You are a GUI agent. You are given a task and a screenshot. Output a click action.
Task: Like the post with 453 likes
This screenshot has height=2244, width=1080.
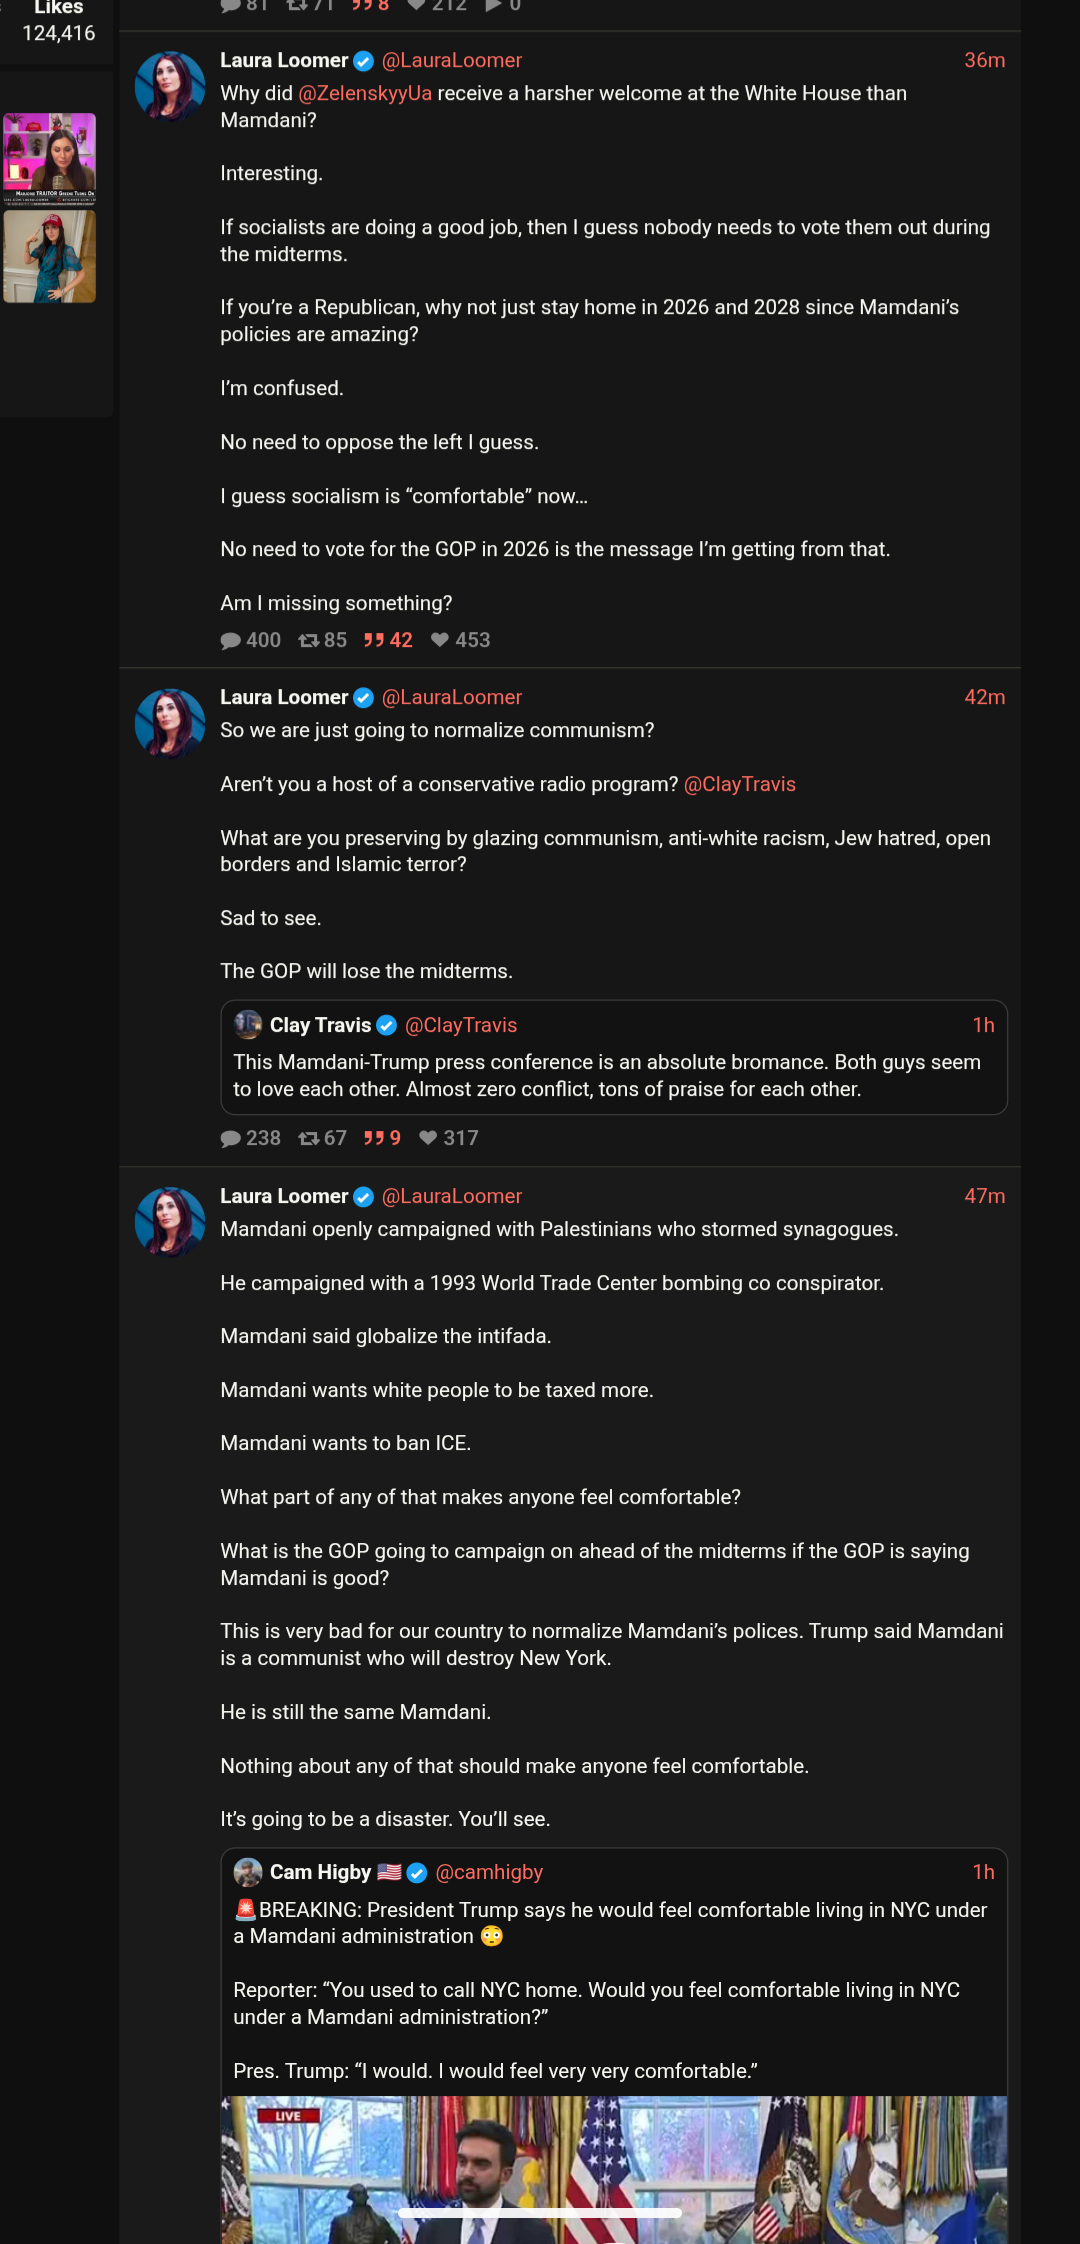point(440,640)
